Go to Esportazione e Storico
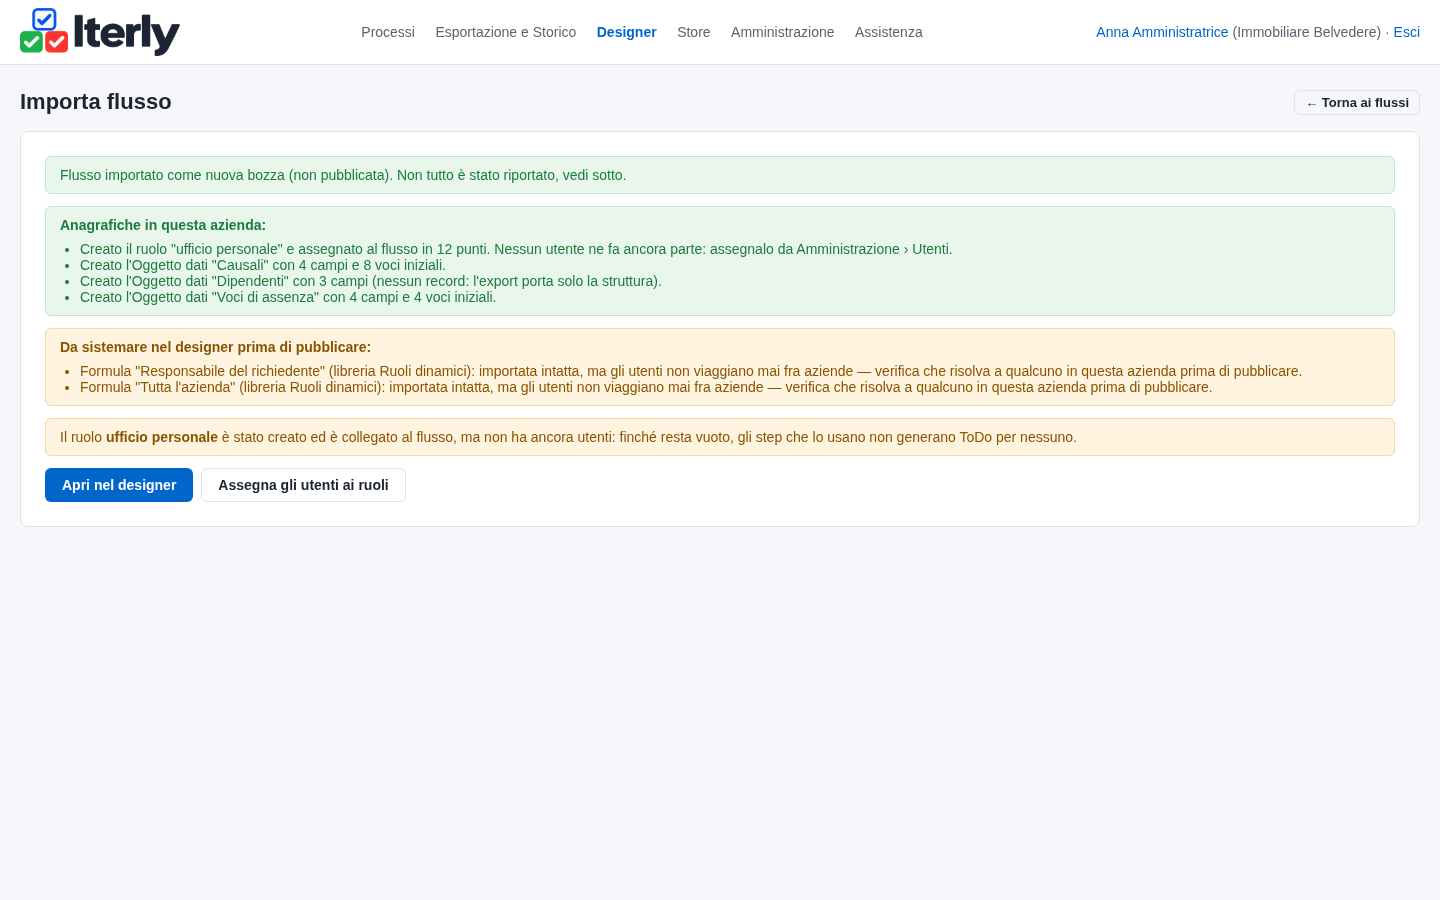The image size is (1440, 900). click(506, 32)
